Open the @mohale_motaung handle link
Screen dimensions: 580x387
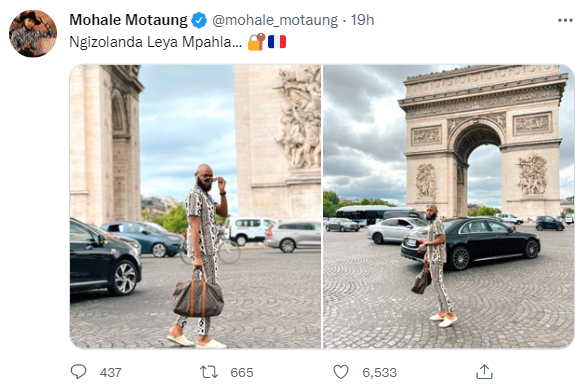click(275, 20)
